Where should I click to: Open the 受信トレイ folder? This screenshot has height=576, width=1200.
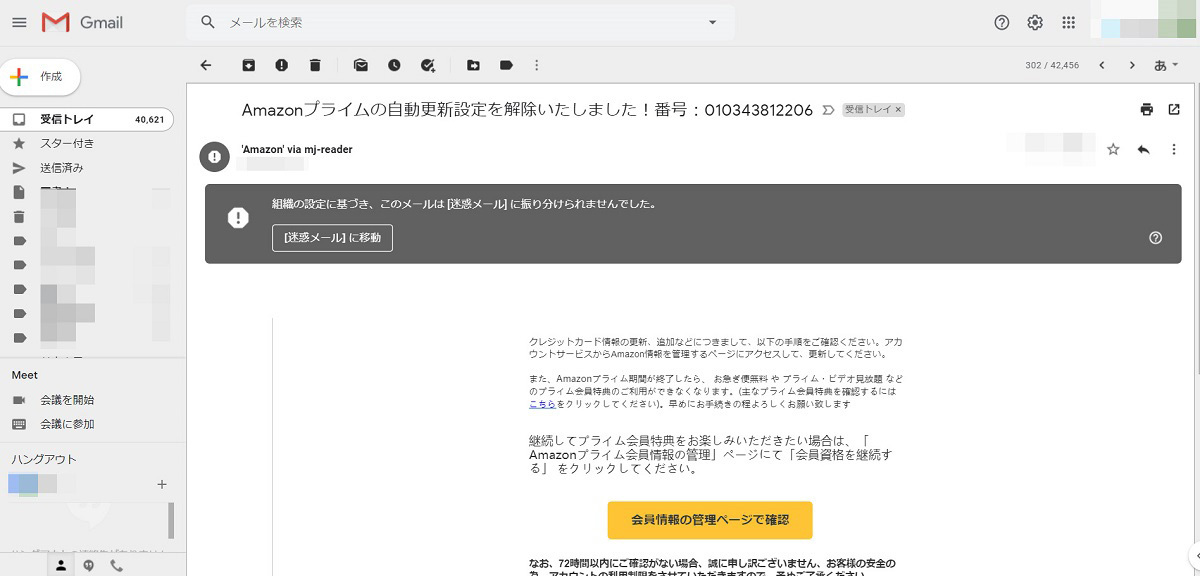(x=87, y=119)
